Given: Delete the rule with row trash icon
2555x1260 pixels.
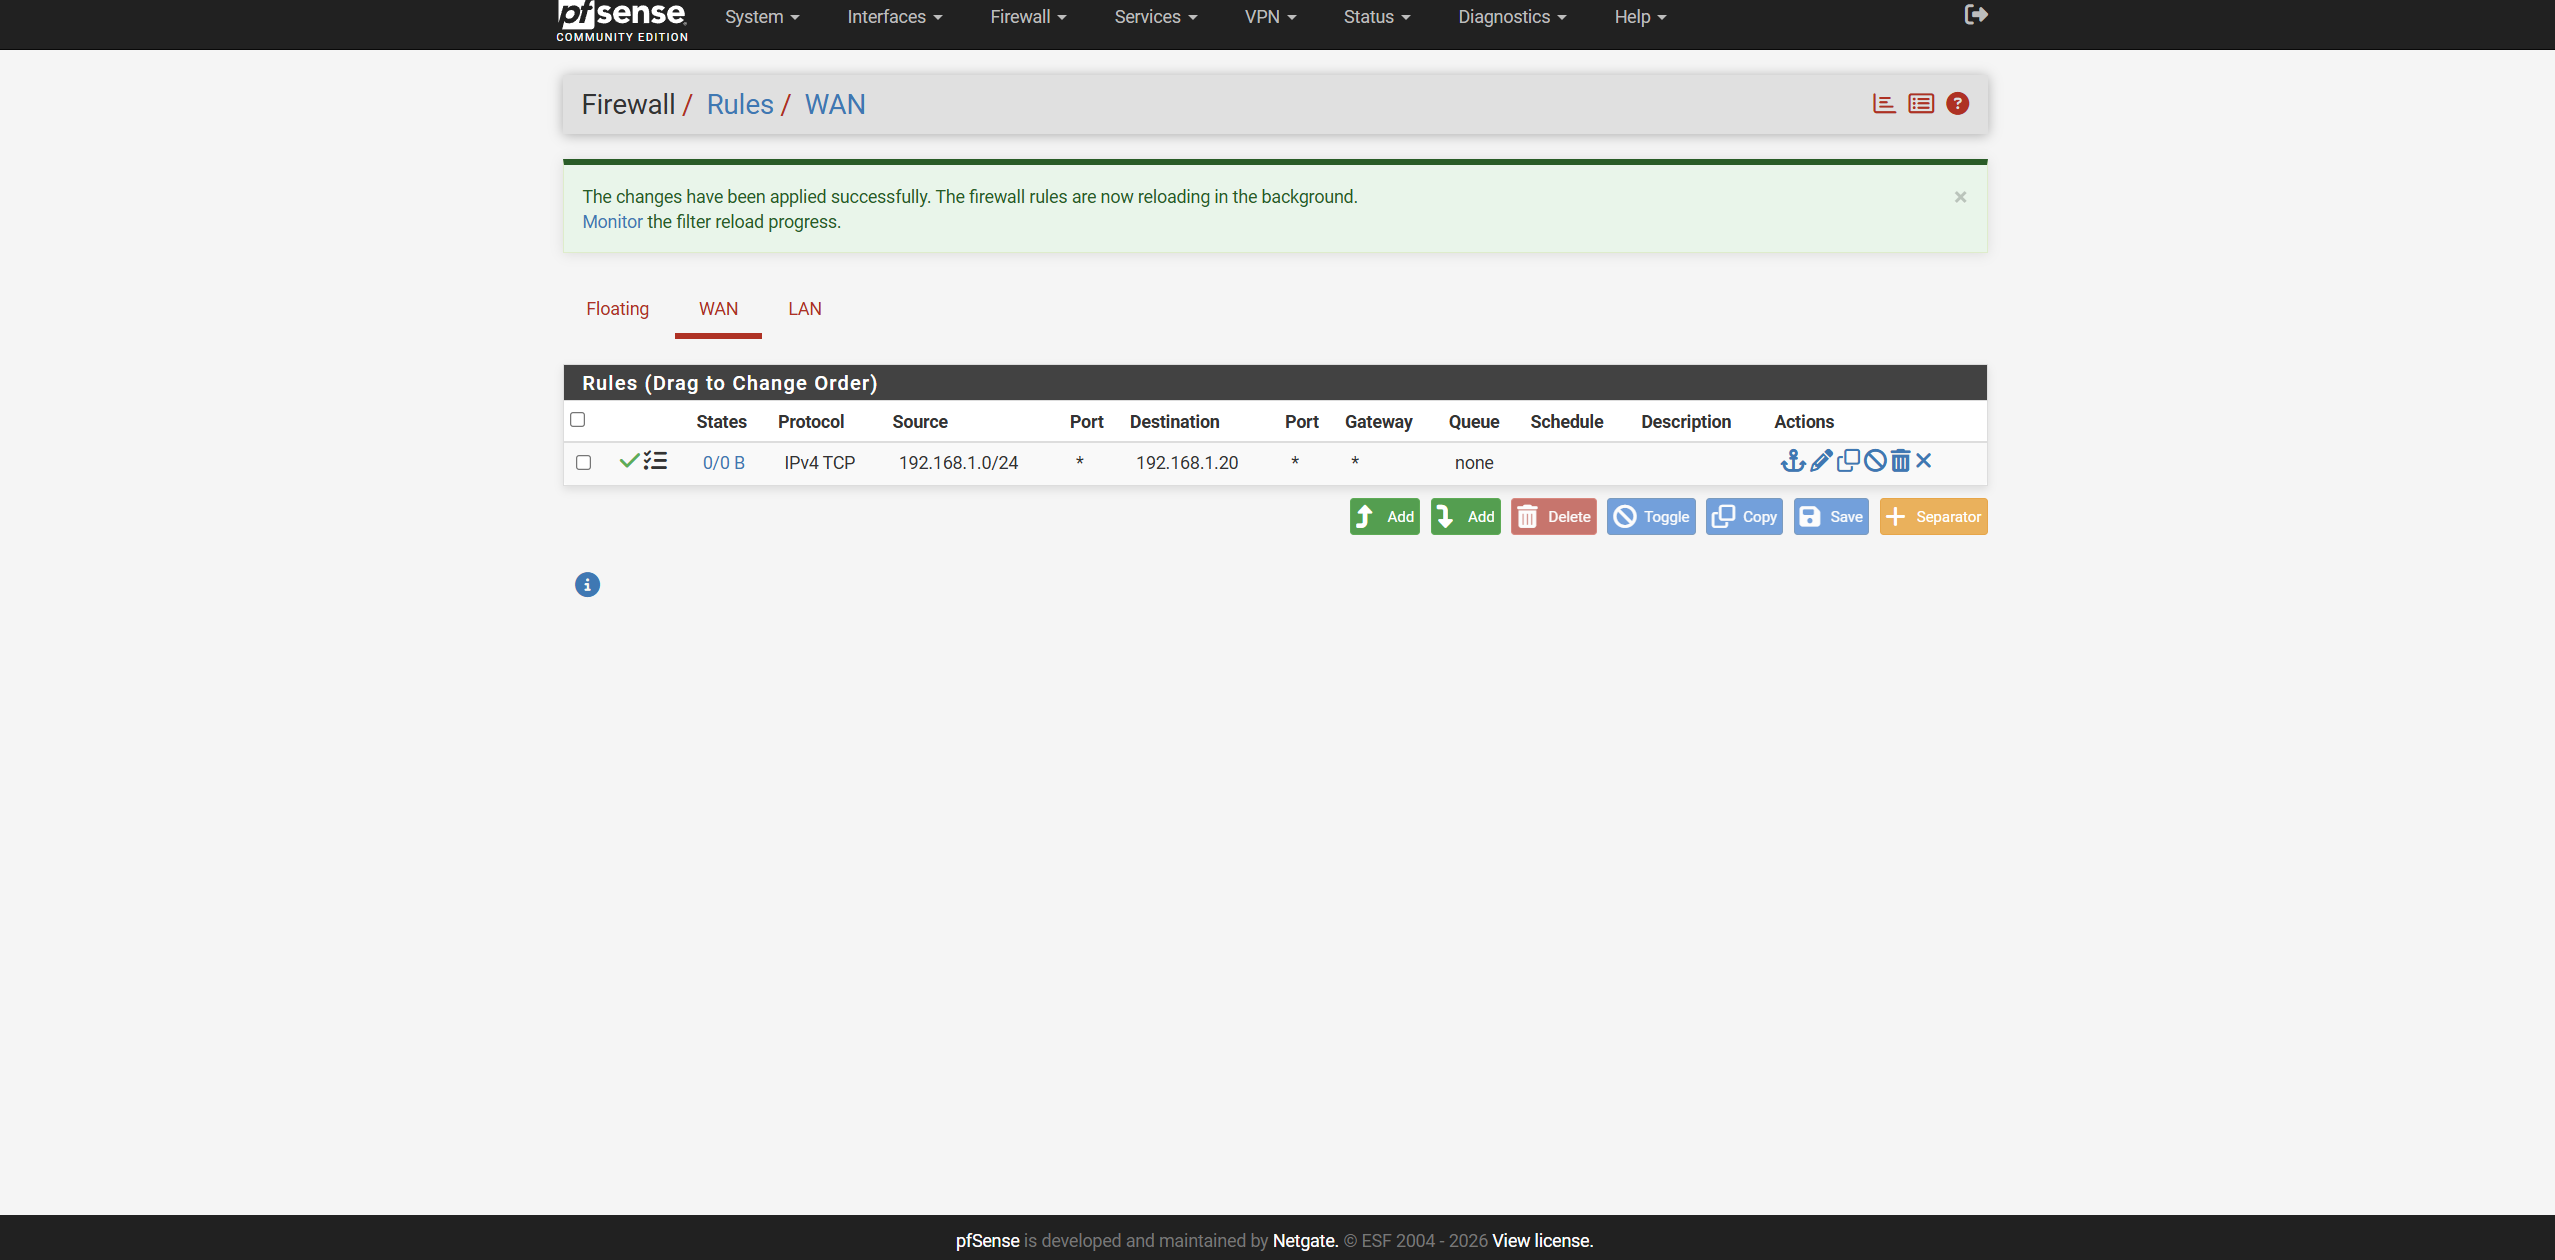Looking at the screenshot, I should [x=1900, y=461].
